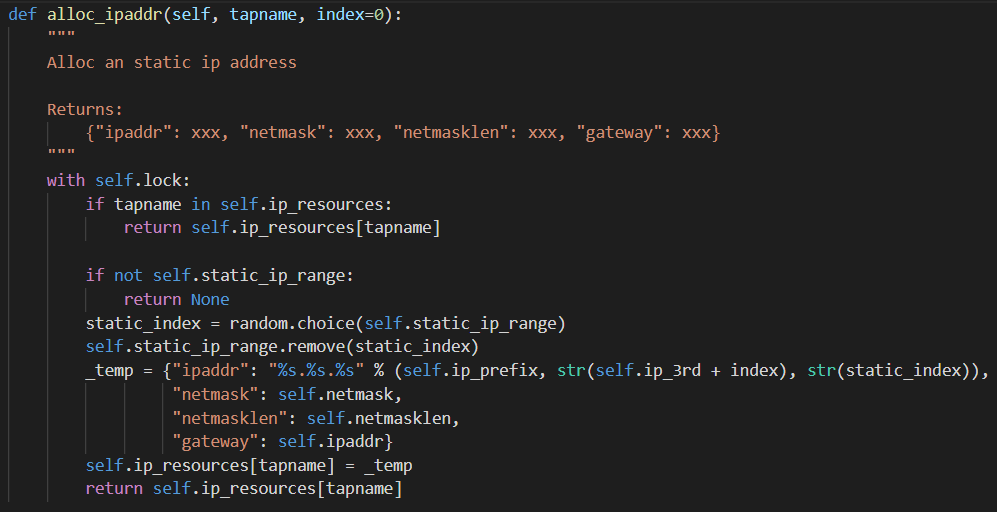Click the static_index variable being assigned
Screen dimensions: 997x512
[x=143, y=324]
